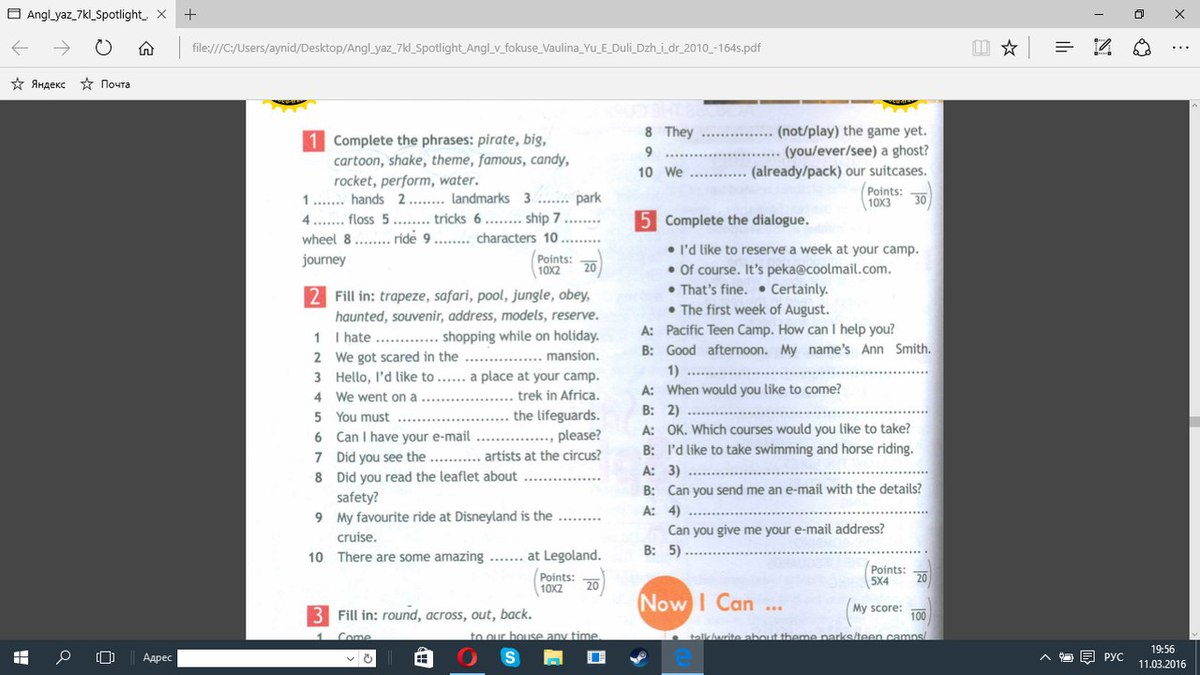Open the more actions ellipsis menu
1200x675 pixels.
(x=1181, y=47)
